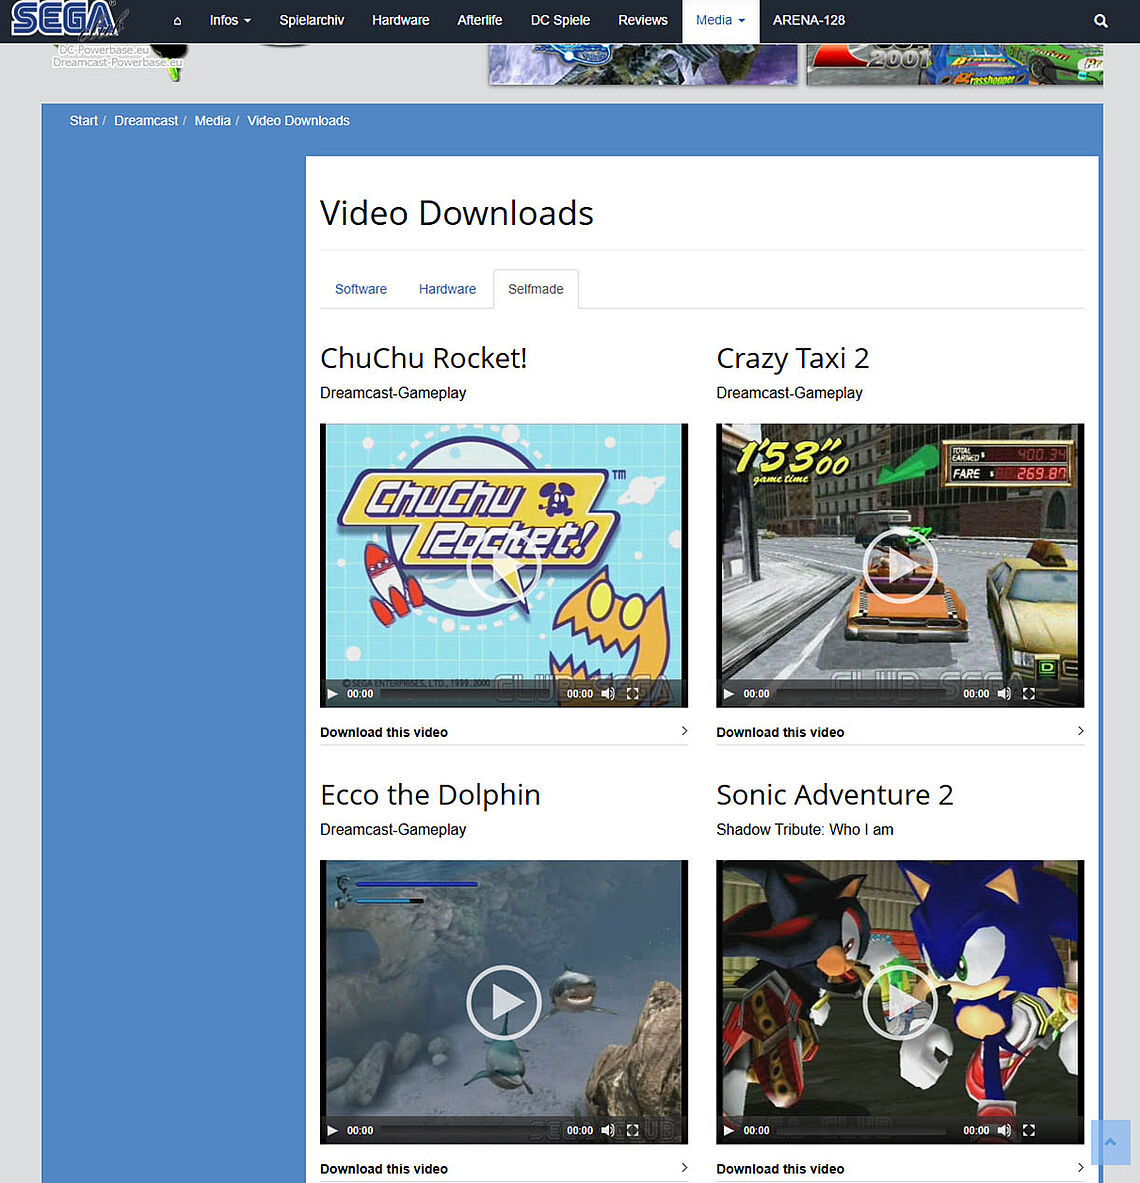Play Crazy Taxi 2 video via center play button

coord(899,565)
